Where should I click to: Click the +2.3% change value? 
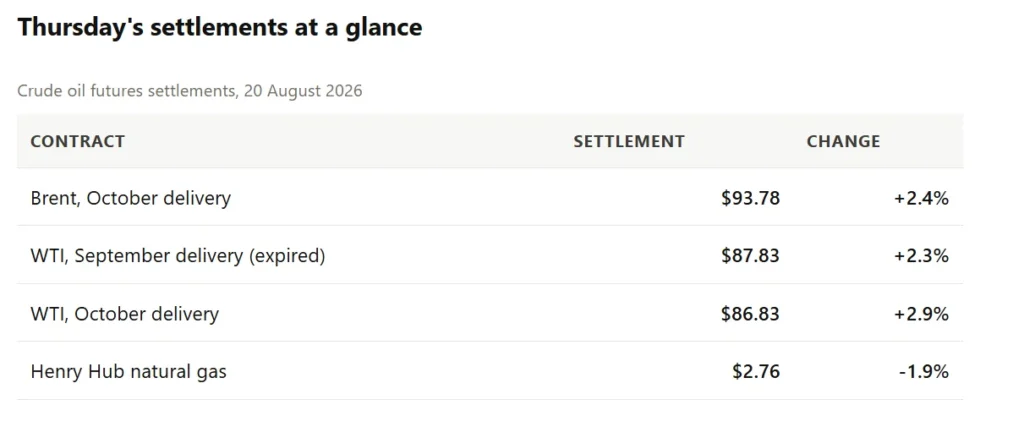point(921,256)
